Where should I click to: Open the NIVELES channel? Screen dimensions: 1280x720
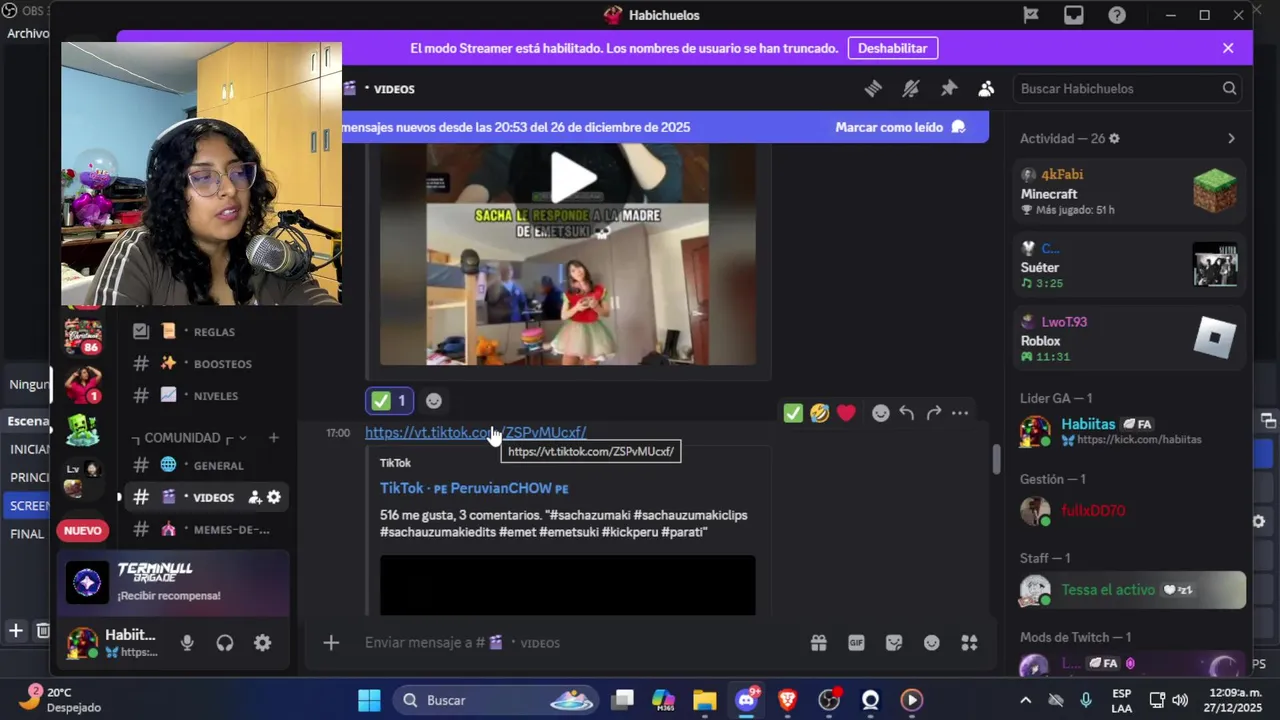click(x=208, y=396)
